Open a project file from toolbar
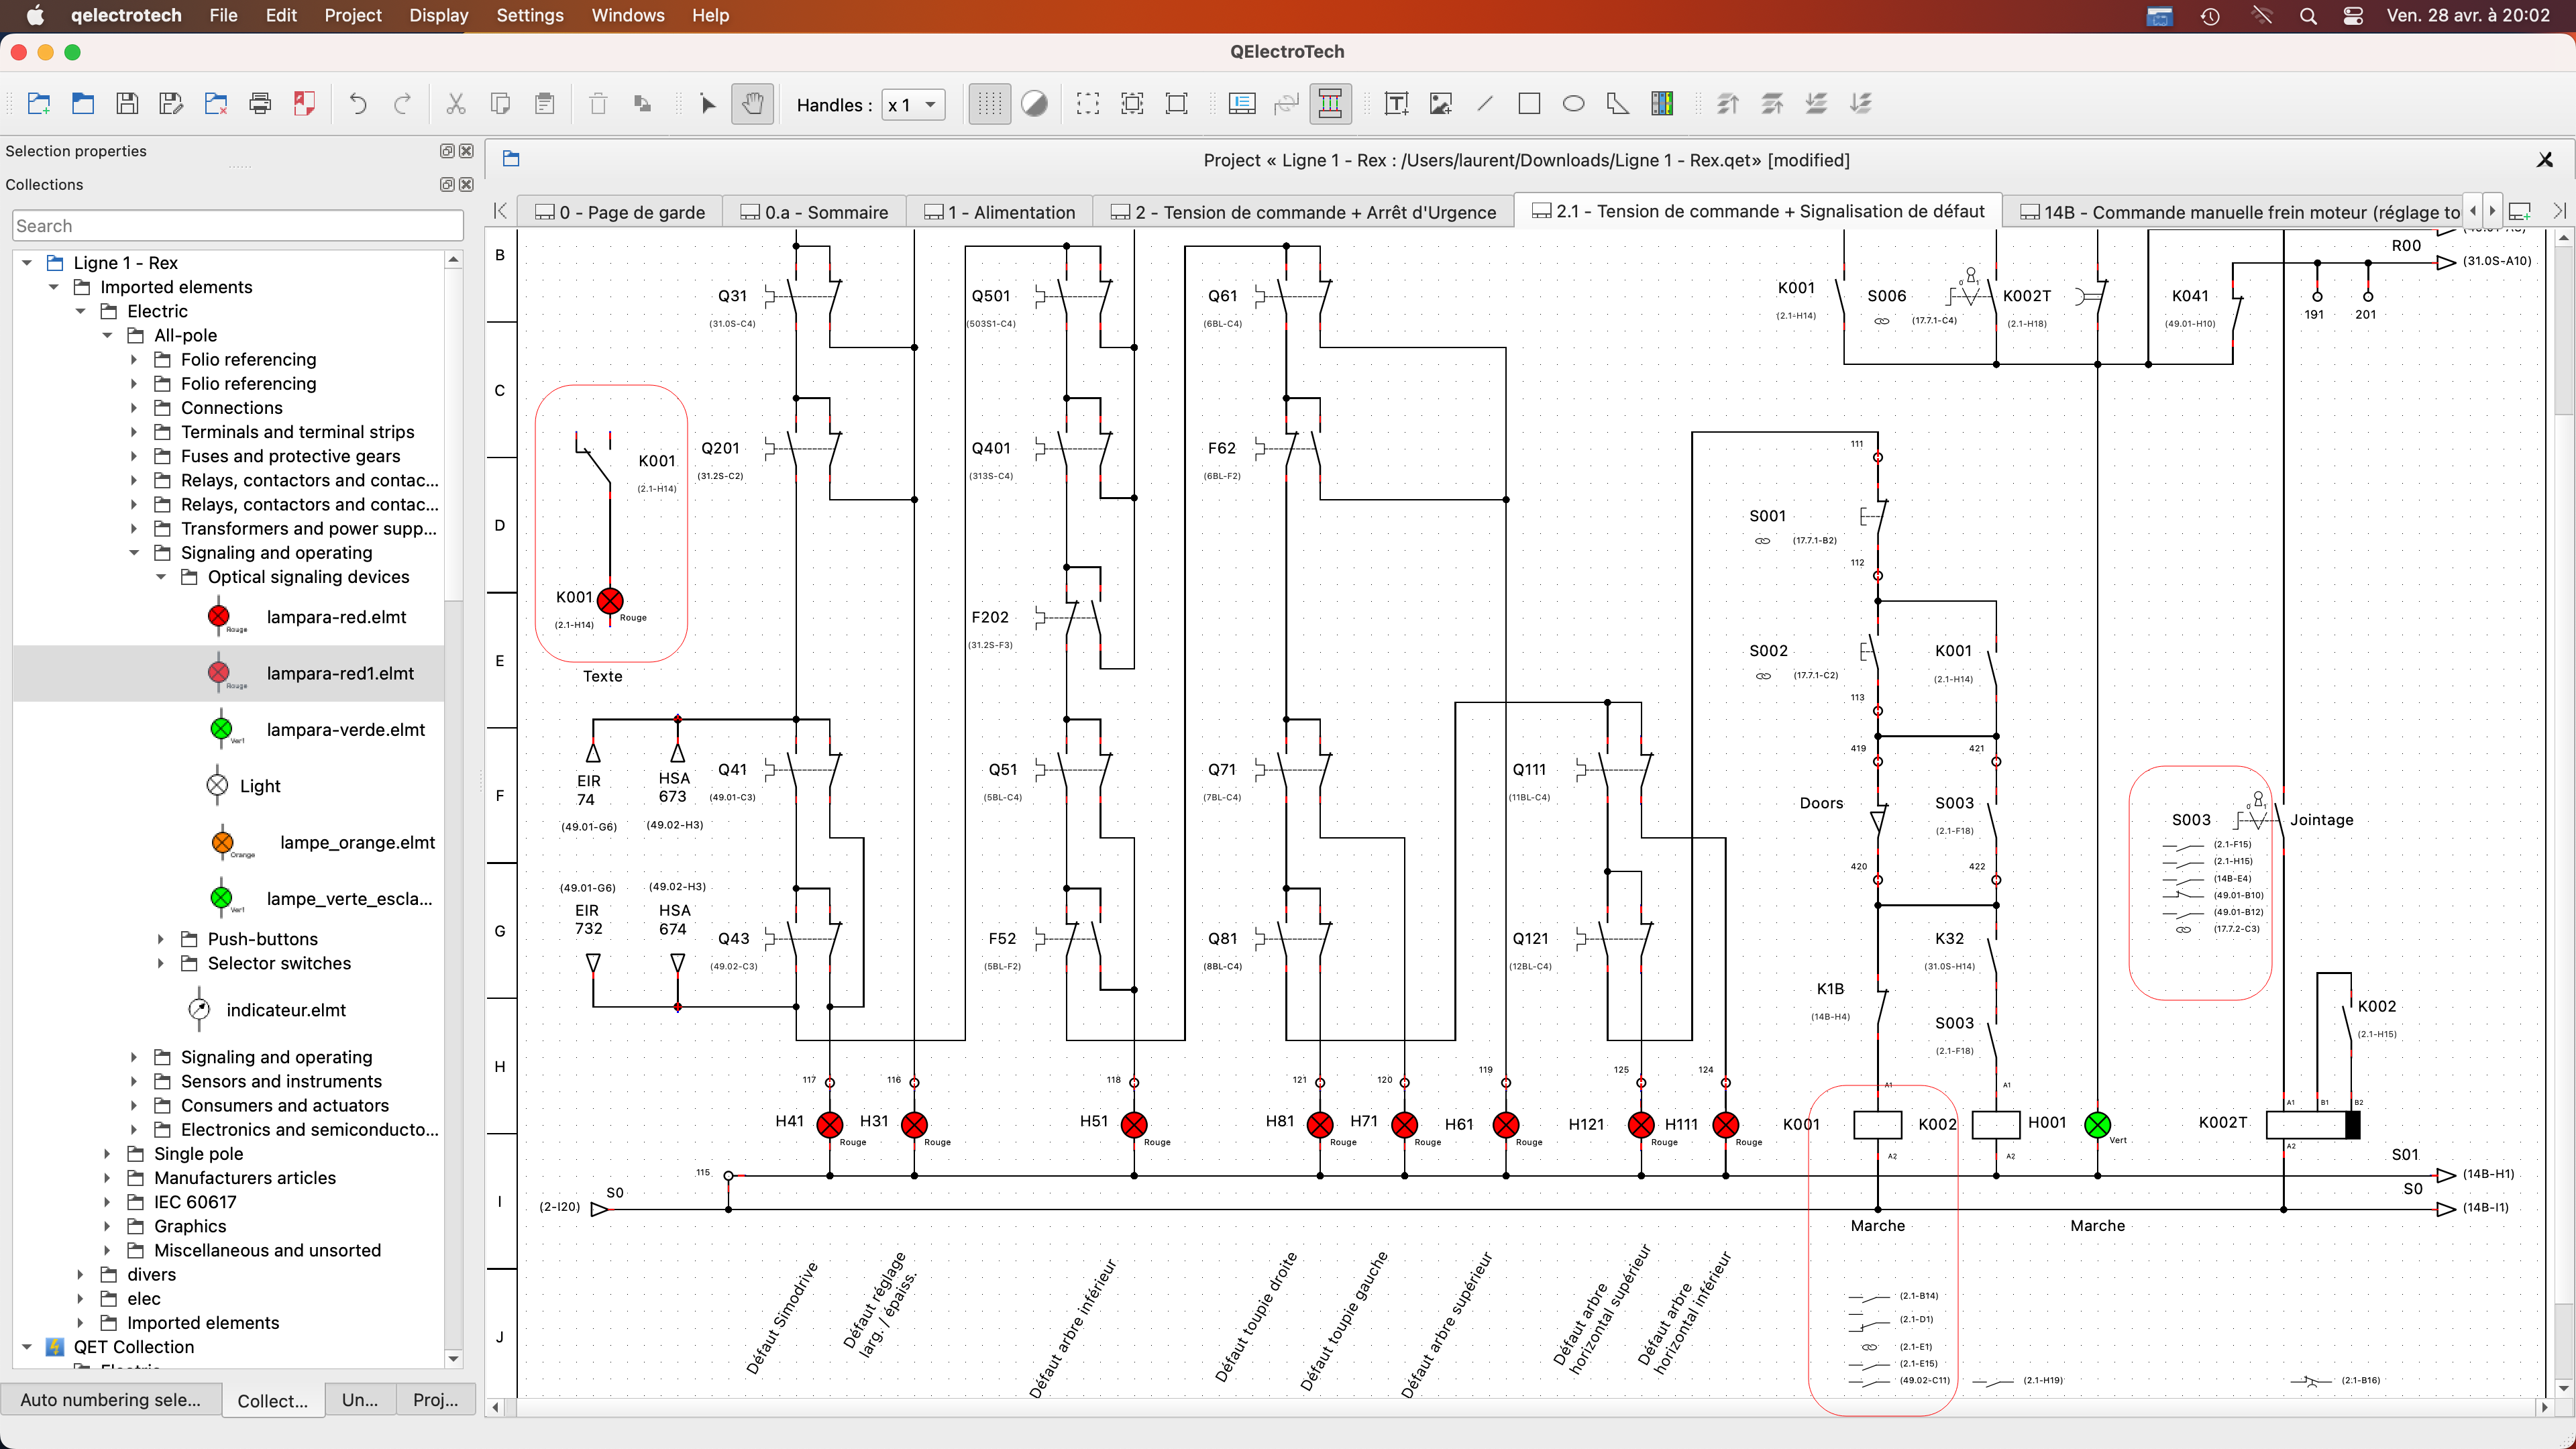Viewport: 2576px width, 1449px height. point(83,104)
